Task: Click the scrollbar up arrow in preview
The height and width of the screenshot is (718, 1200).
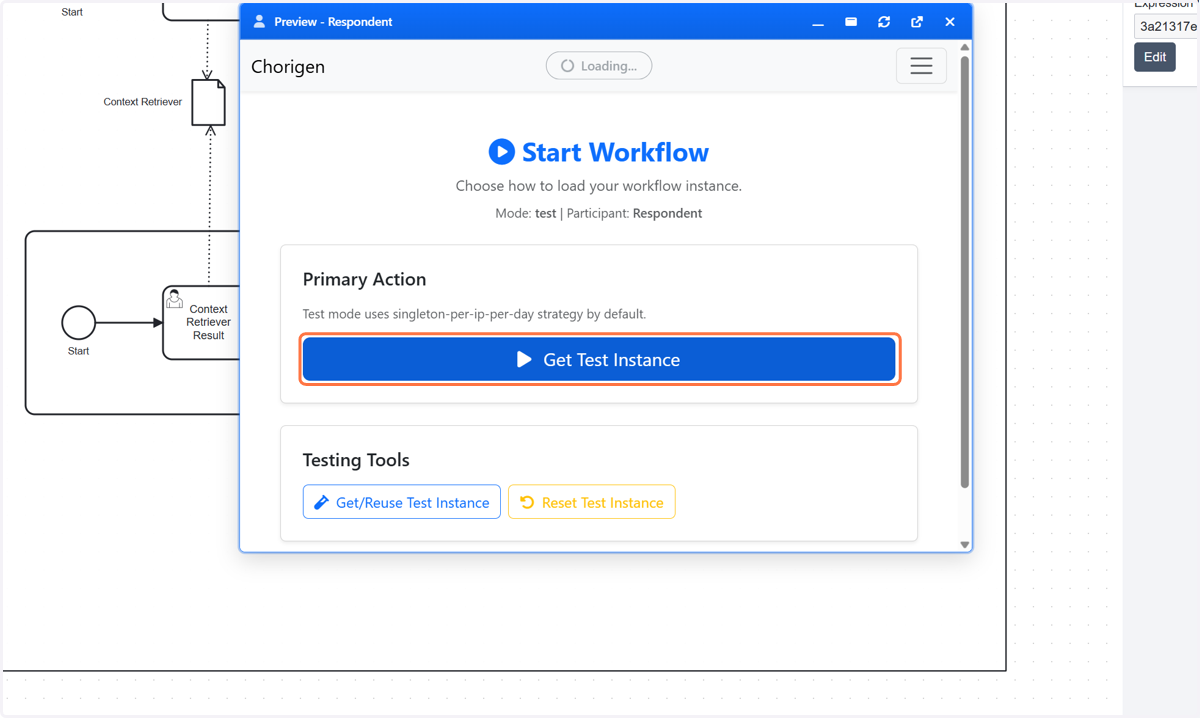Action: point(965,47)
